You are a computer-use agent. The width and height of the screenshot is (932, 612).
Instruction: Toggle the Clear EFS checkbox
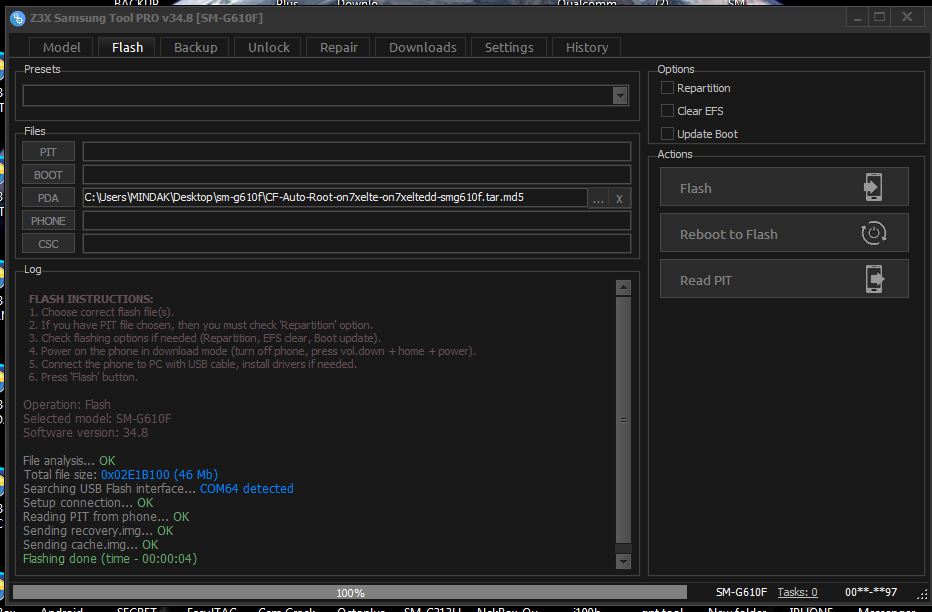[667, 111]
